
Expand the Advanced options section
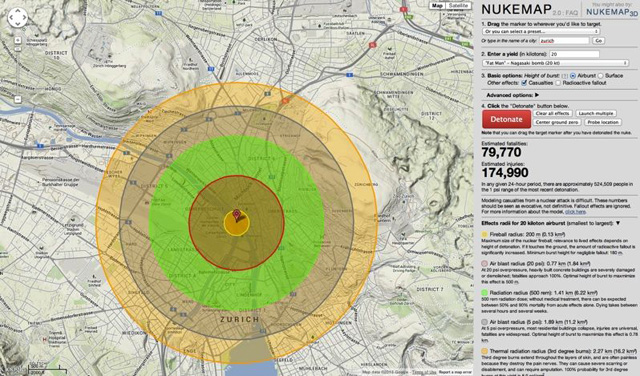tap(513, 95)
